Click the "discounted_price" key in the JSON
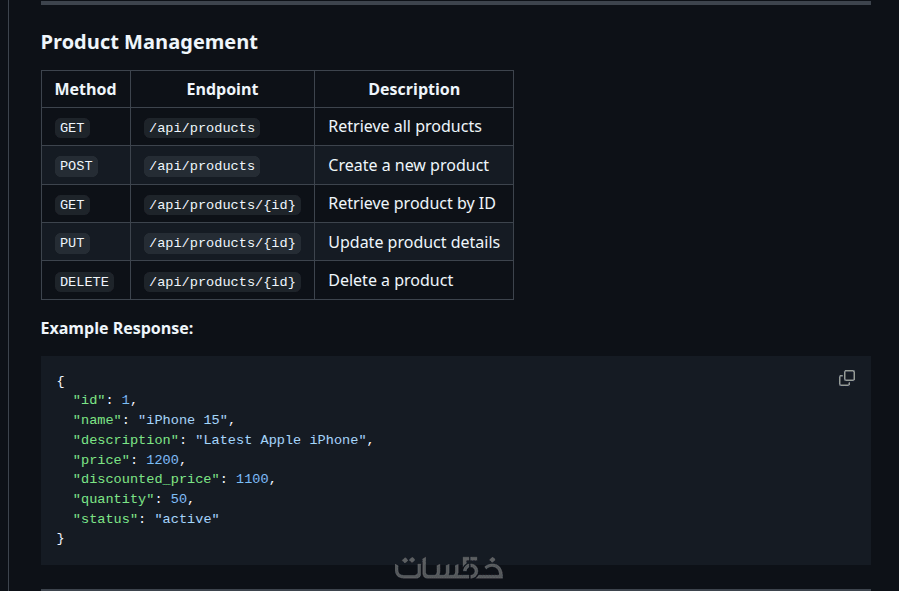This screenshot has width=899, height=591. (146, 479)
